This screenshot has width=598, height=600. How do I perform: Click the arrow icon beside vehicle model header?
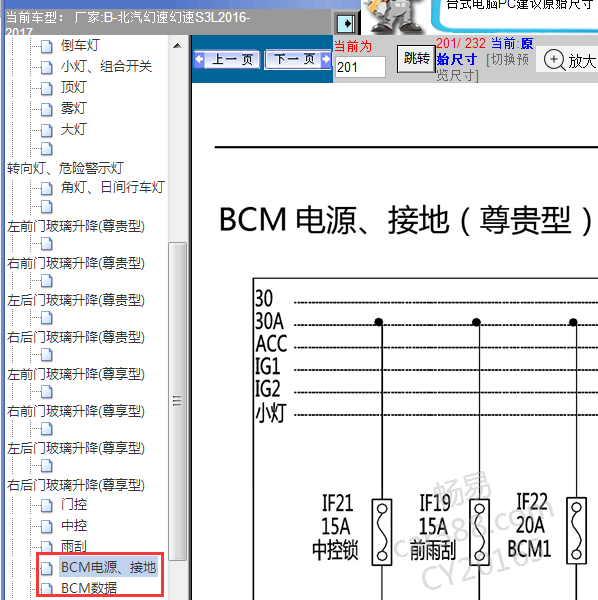click(x=347, y=24)
